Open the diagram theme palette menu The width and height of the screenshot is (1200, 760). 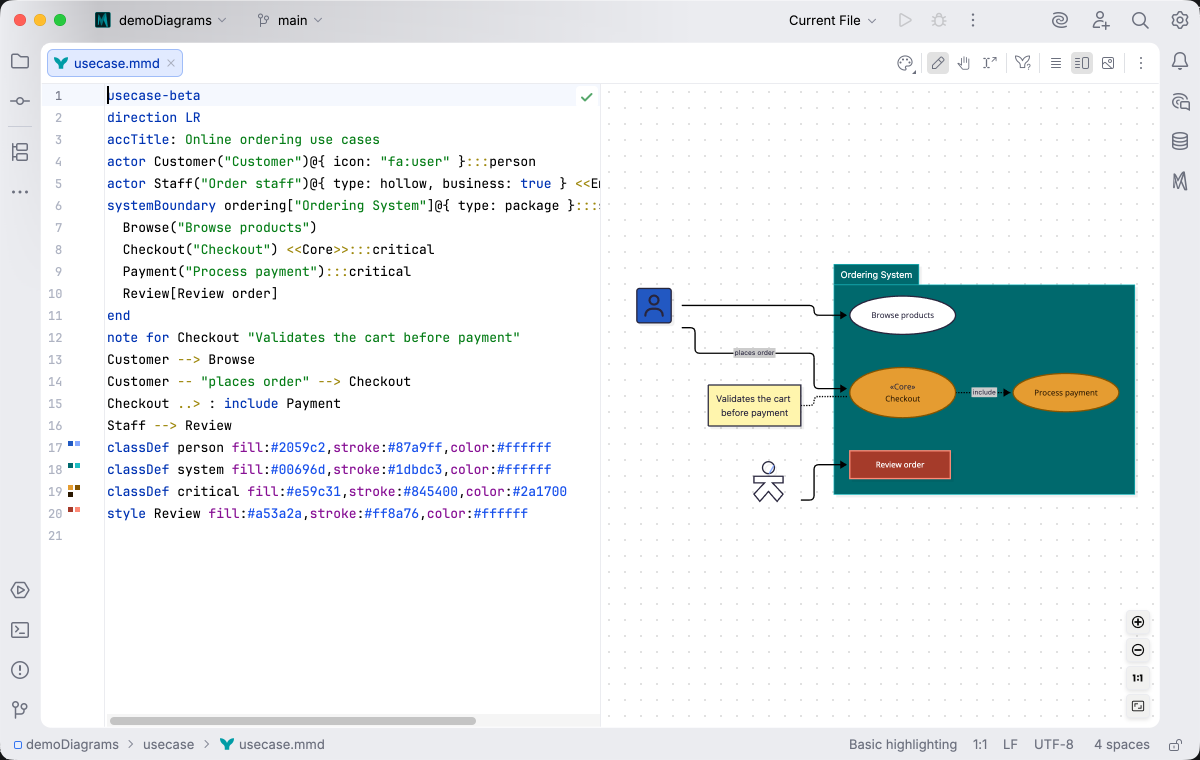pos(905,63)
